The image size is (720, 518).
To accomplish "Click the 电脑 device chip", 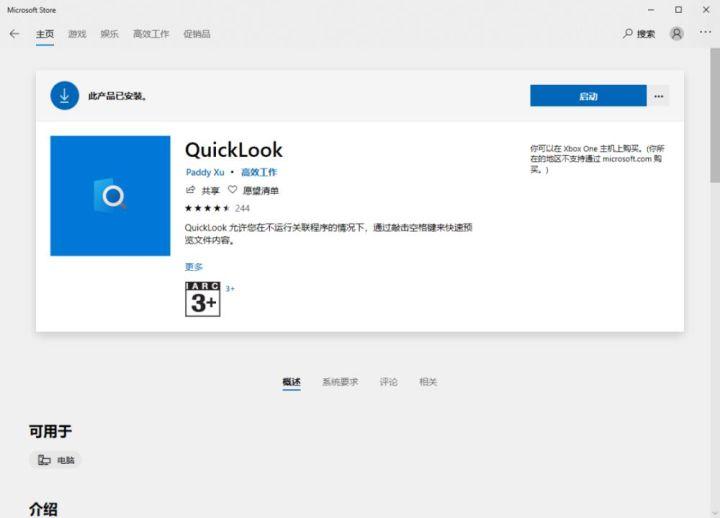I will coord(56,460).
